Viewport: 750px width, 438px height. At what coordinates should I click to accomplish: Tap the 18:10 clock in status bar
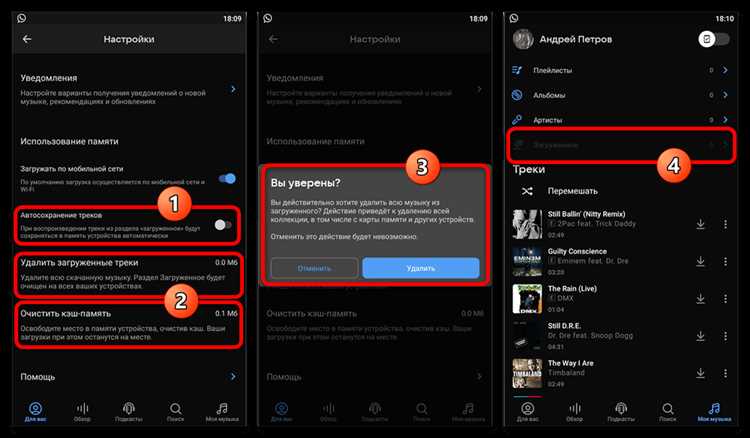[725, 18]
